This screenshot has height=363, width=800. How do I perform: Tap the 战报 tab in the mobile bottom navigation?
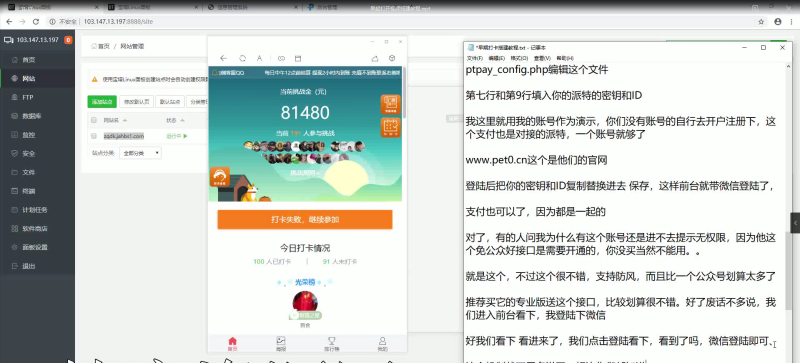pos(281,344)
